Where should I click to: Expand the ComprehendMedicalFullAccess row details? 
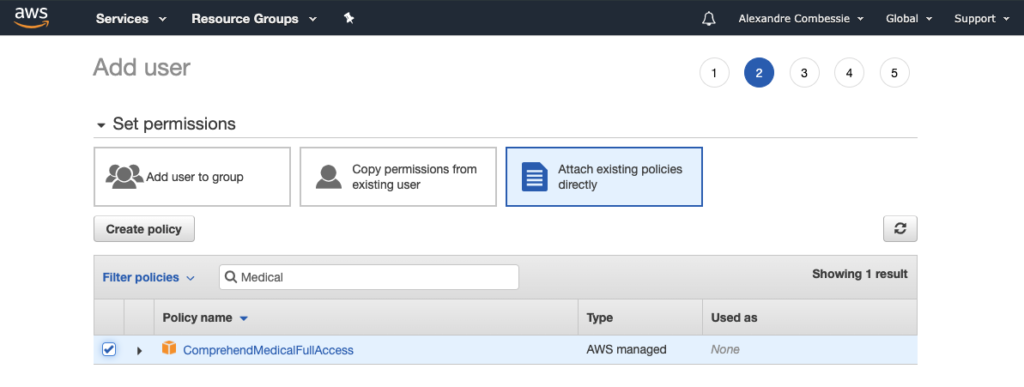click(x=139, y=350)
